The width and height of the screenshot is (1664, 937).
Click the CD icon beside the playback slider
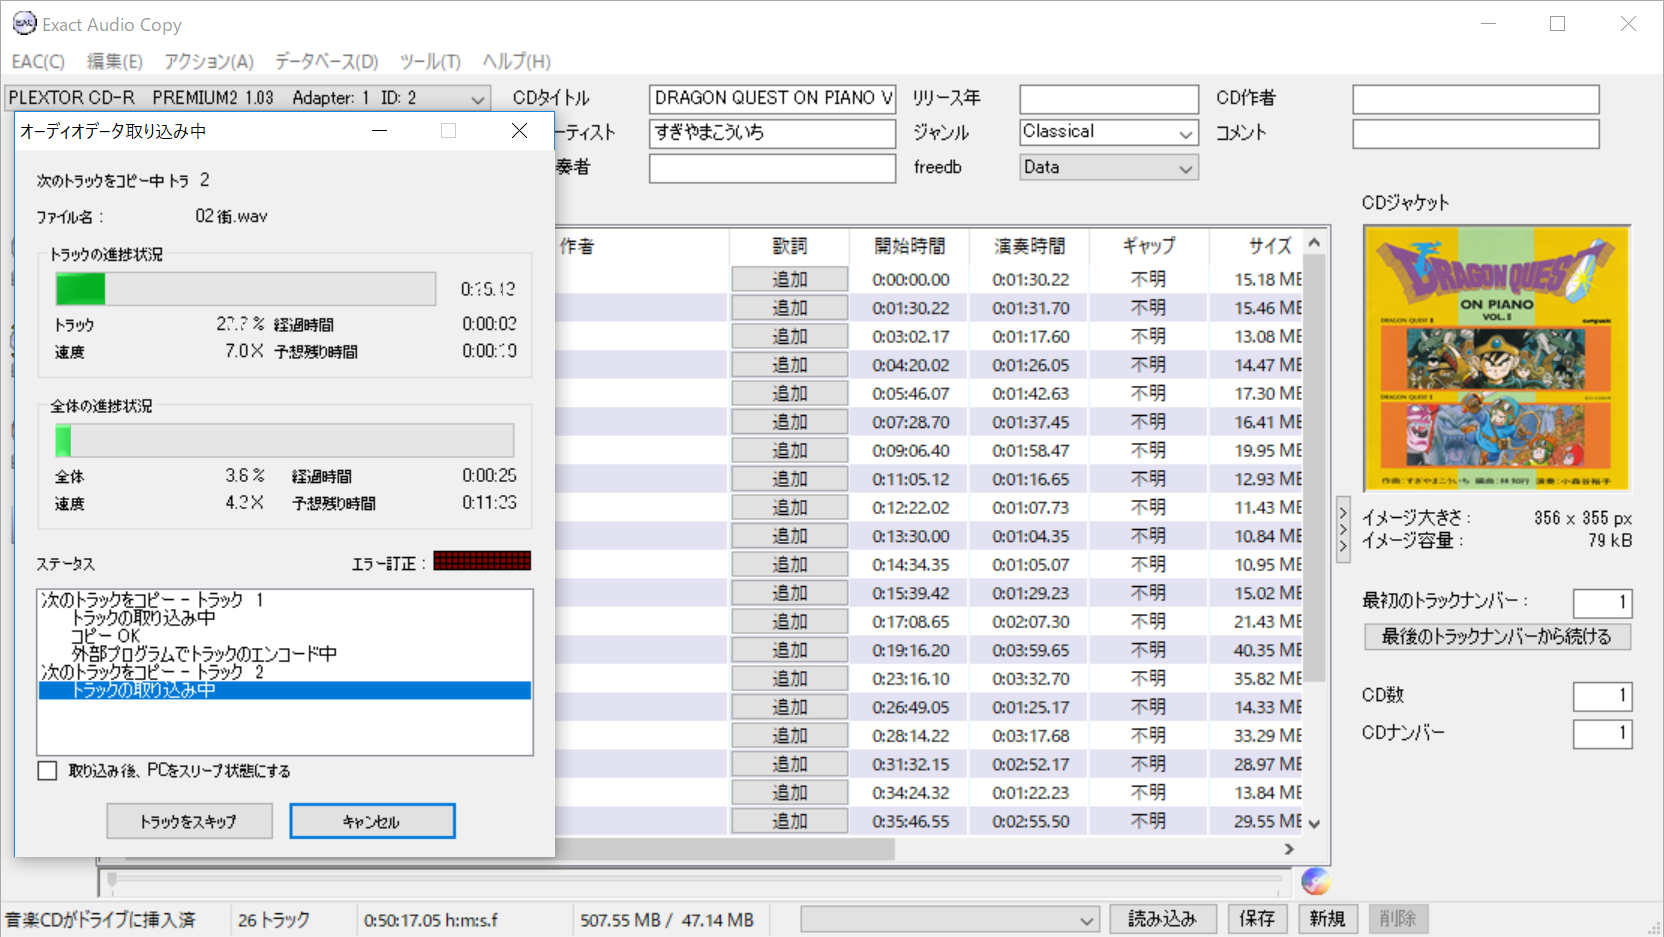(1315, 881)
